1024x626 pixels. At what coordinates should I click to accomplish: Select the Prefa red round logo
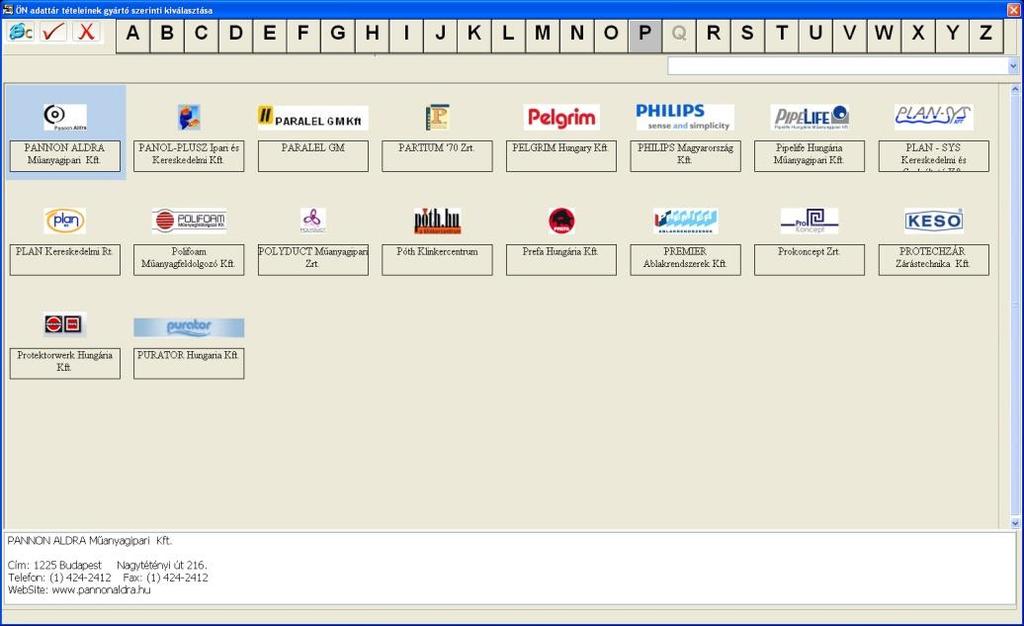pyautogui.click(x=562, y=221)
